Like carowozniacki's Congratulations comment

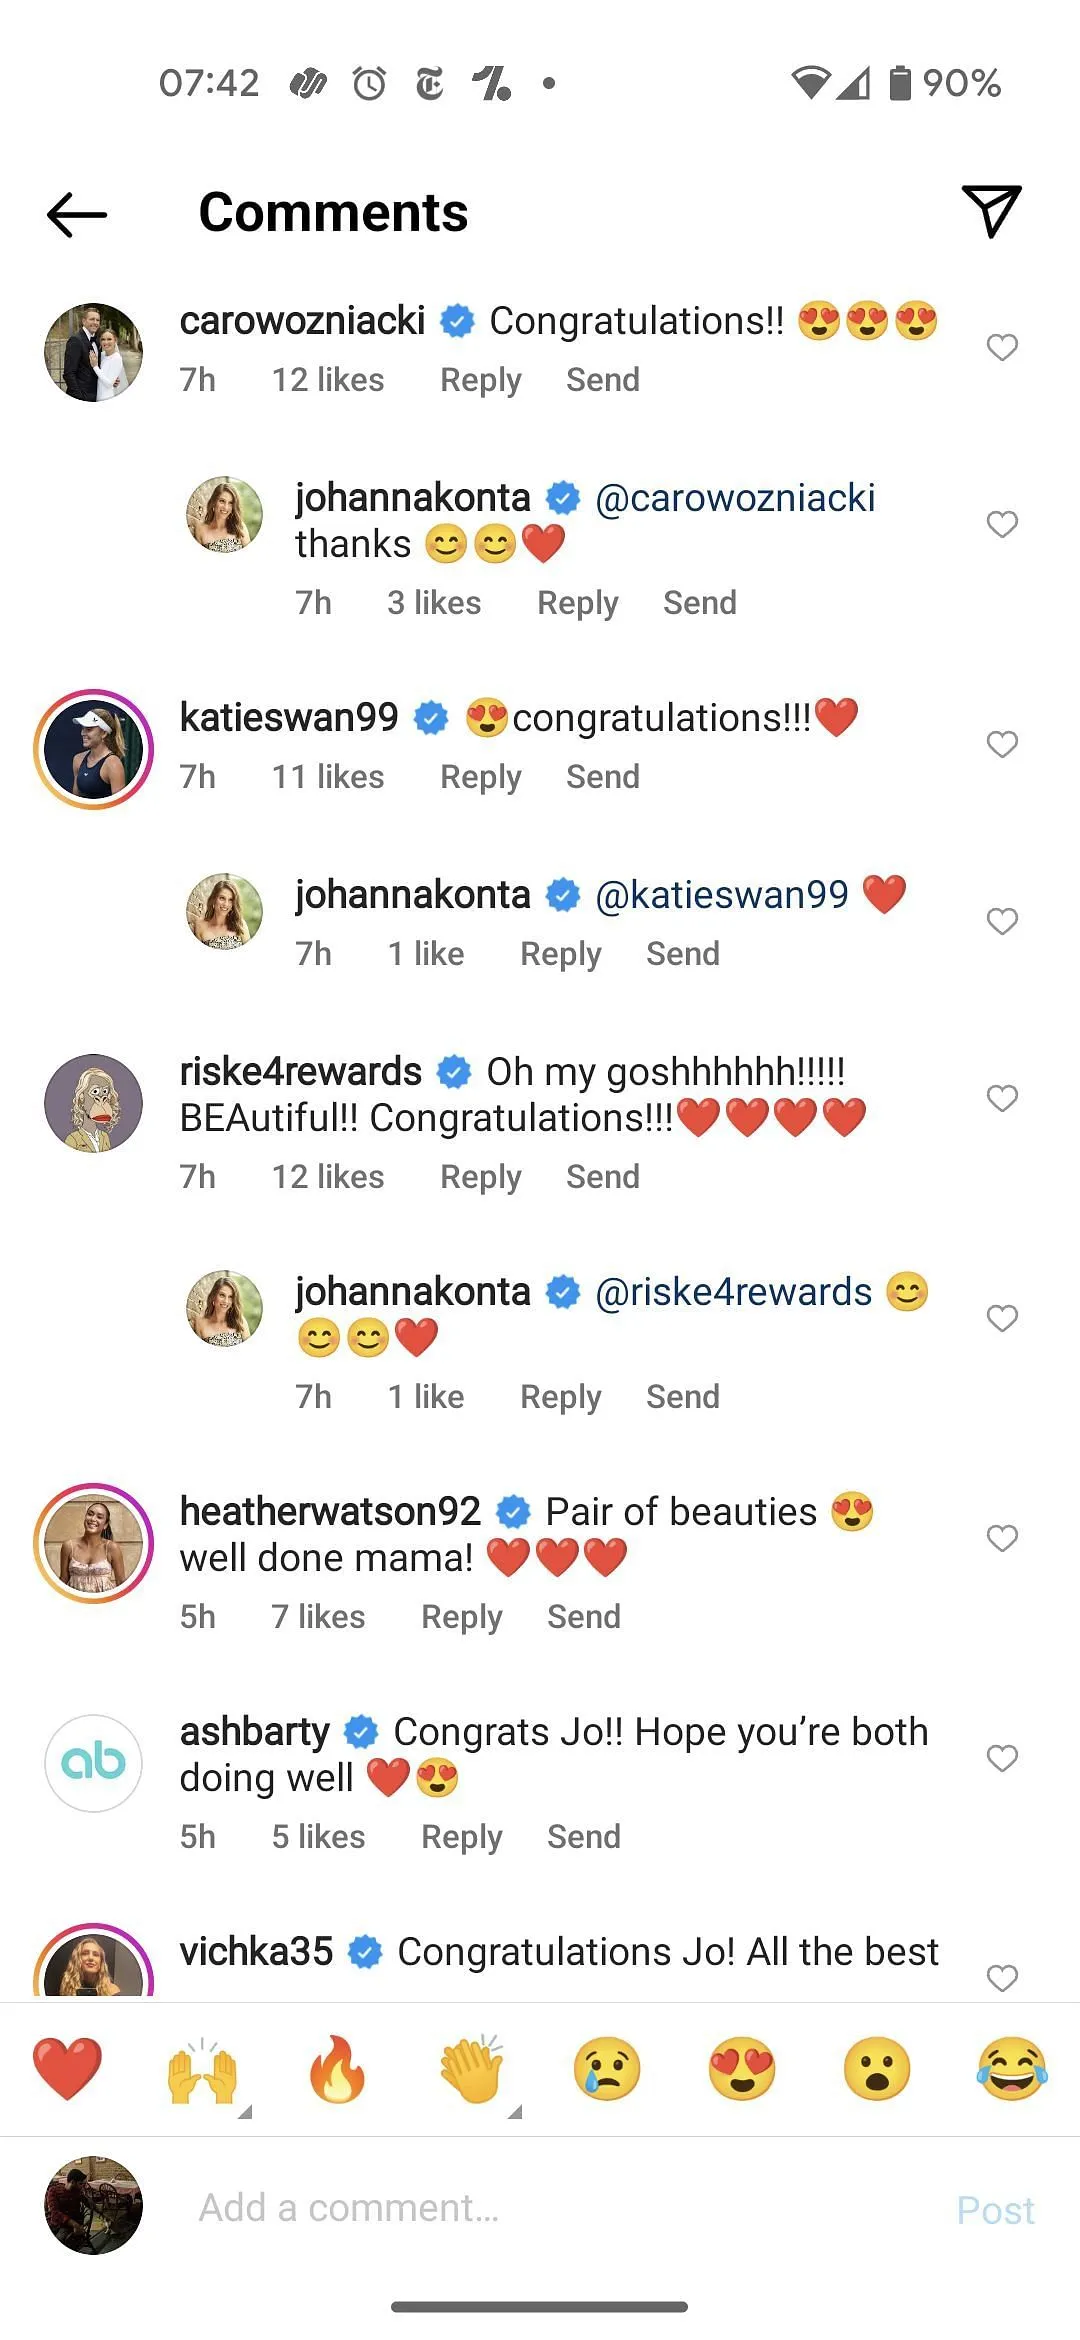1002,347
